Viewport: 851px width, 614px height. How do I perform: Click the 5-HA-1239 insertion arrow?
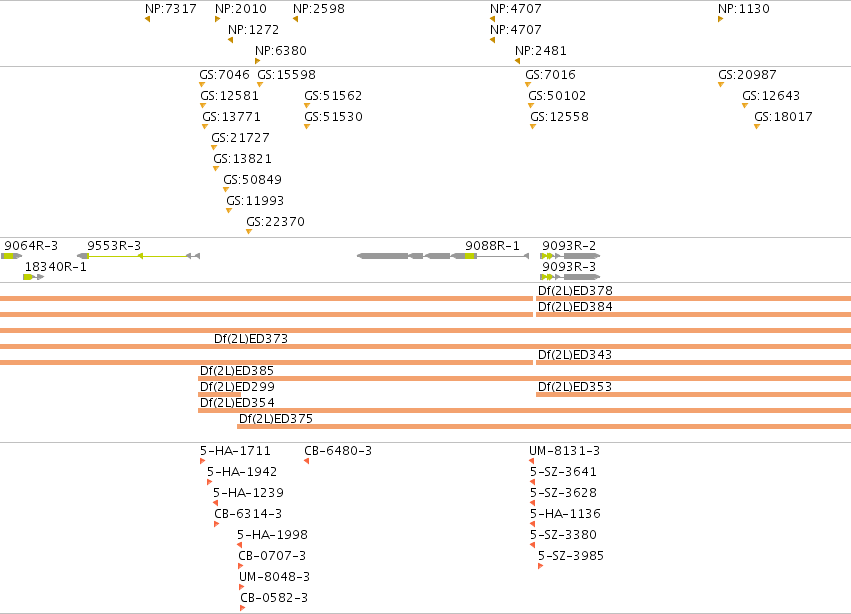click(215, 503)
